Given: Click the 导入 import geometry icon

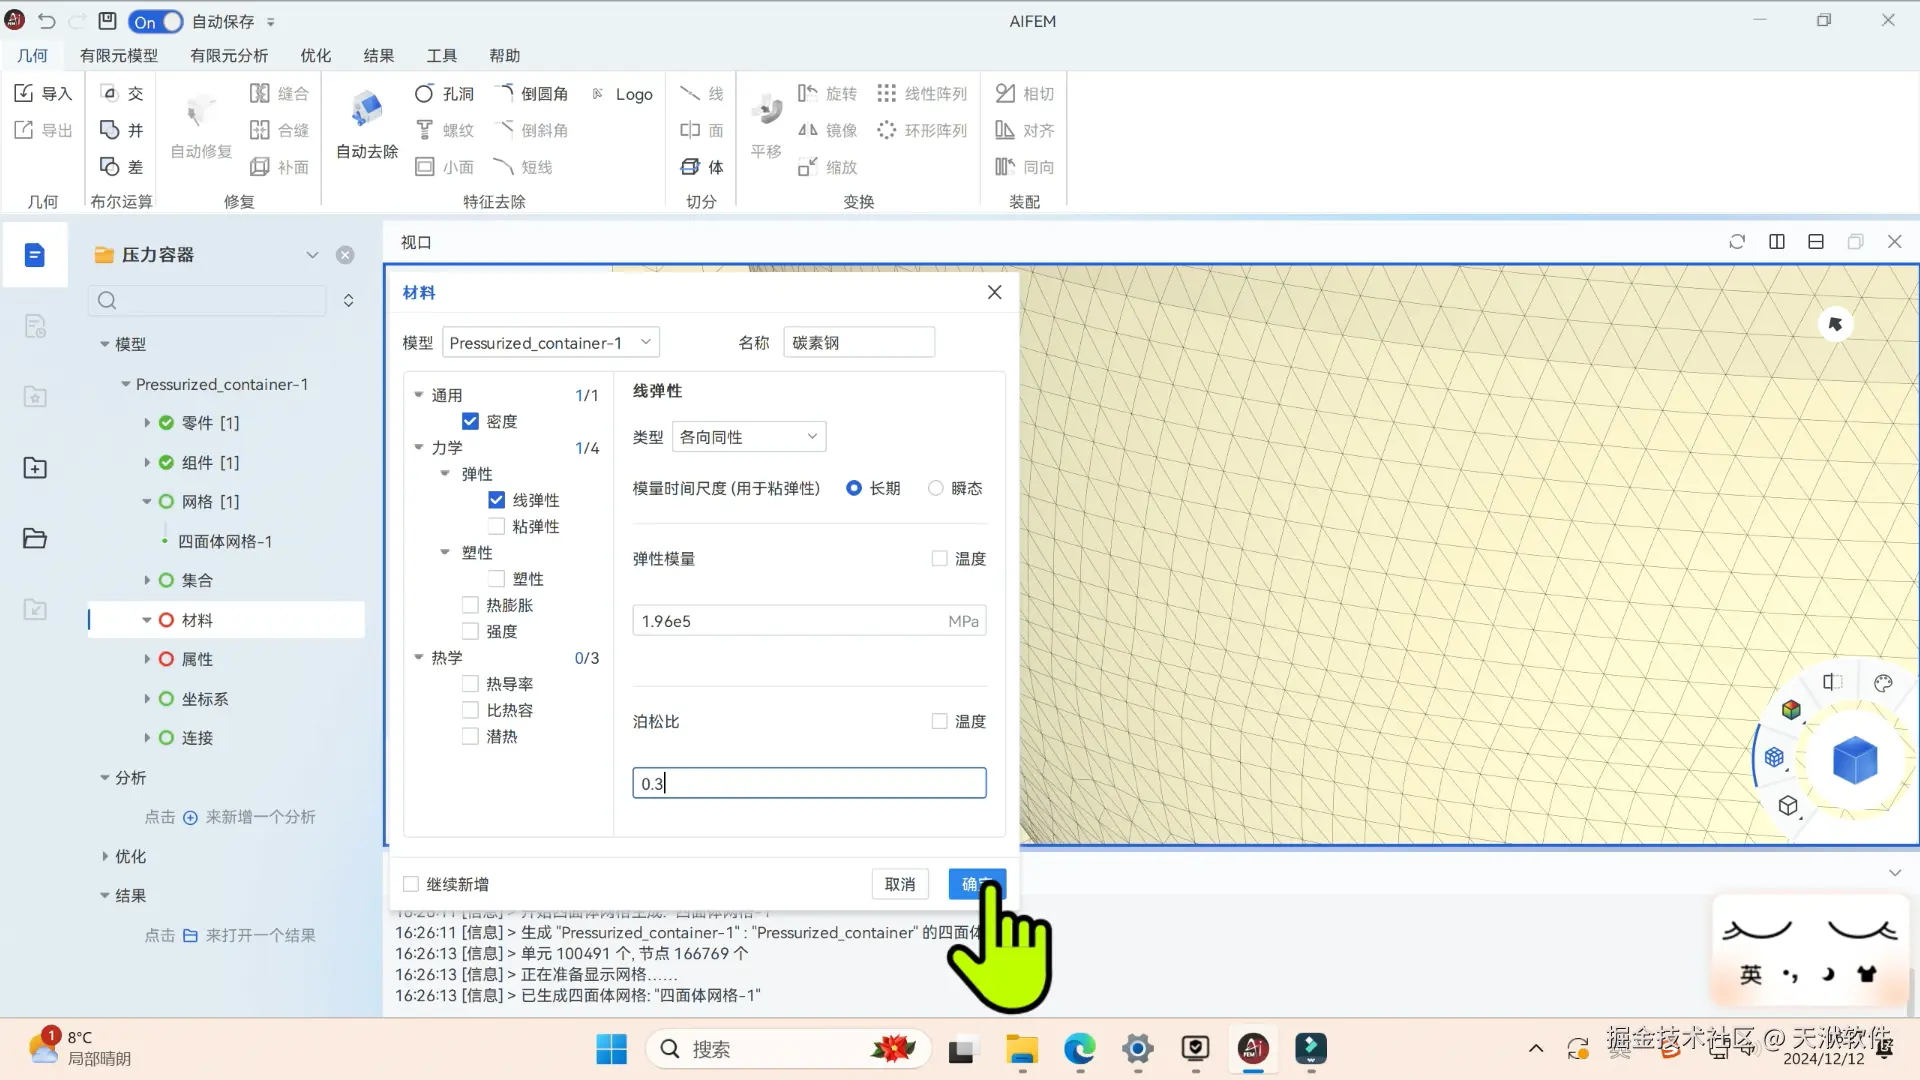Looking at the screenshot, I should 25,93.
